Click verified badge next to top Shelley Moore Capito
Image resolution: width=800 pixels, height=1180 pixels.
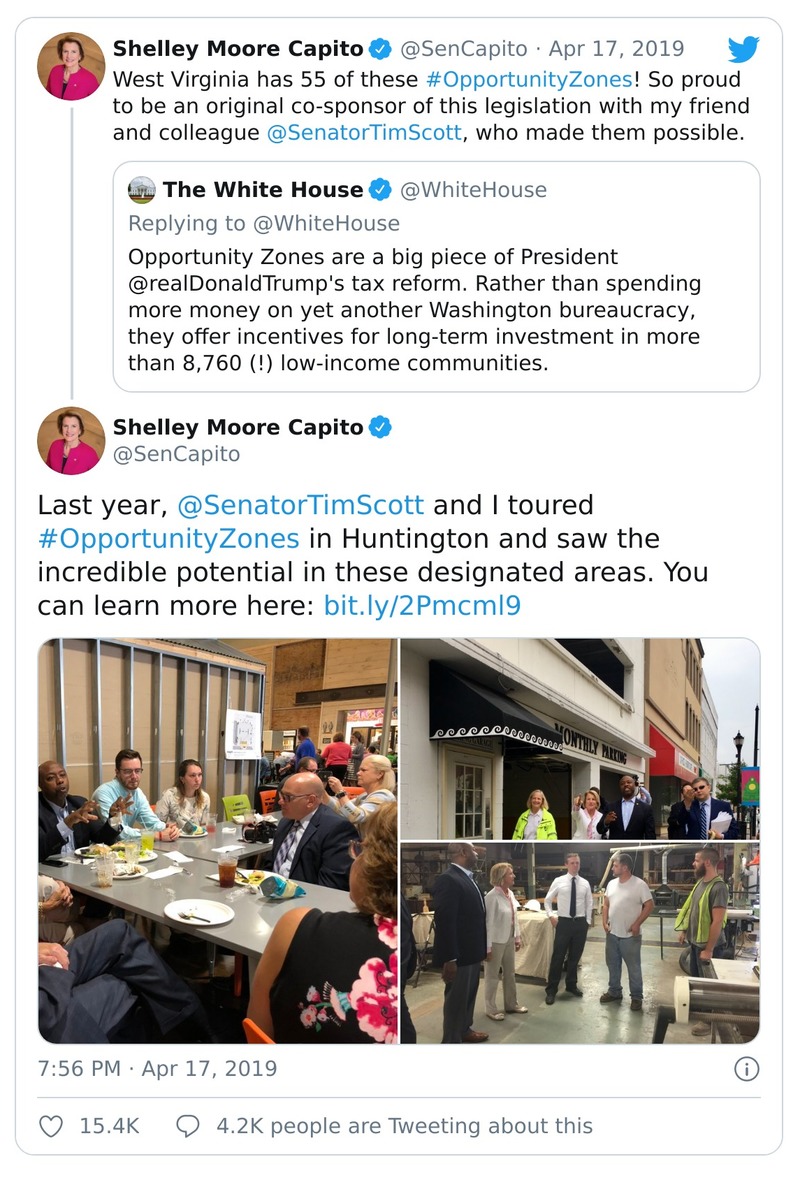[x=380, y=48]
